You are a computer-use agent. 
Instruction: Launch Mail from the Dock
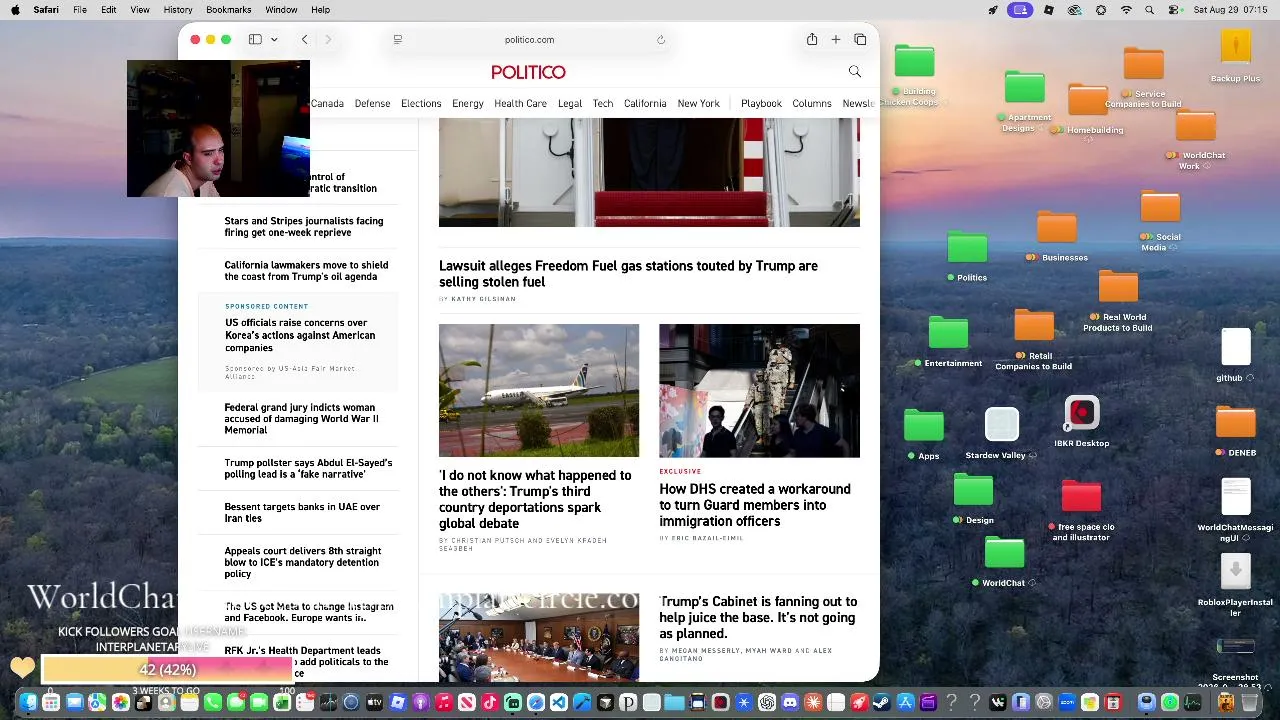74,703
